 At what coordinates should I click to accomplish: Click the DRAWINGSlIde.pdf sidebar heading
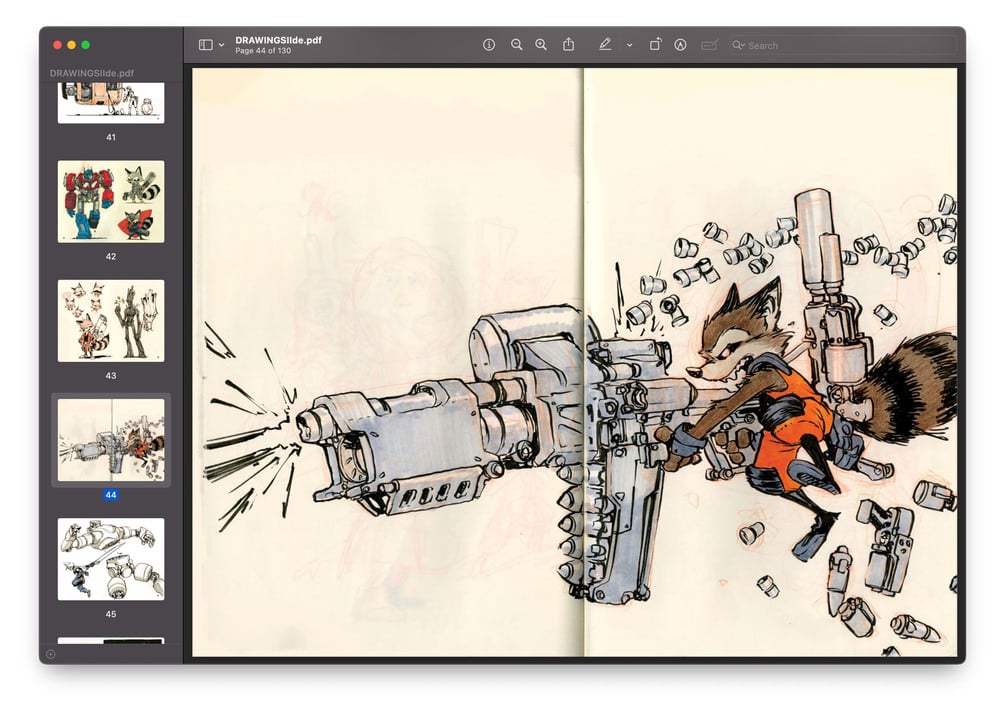click(x=92, y=73)
